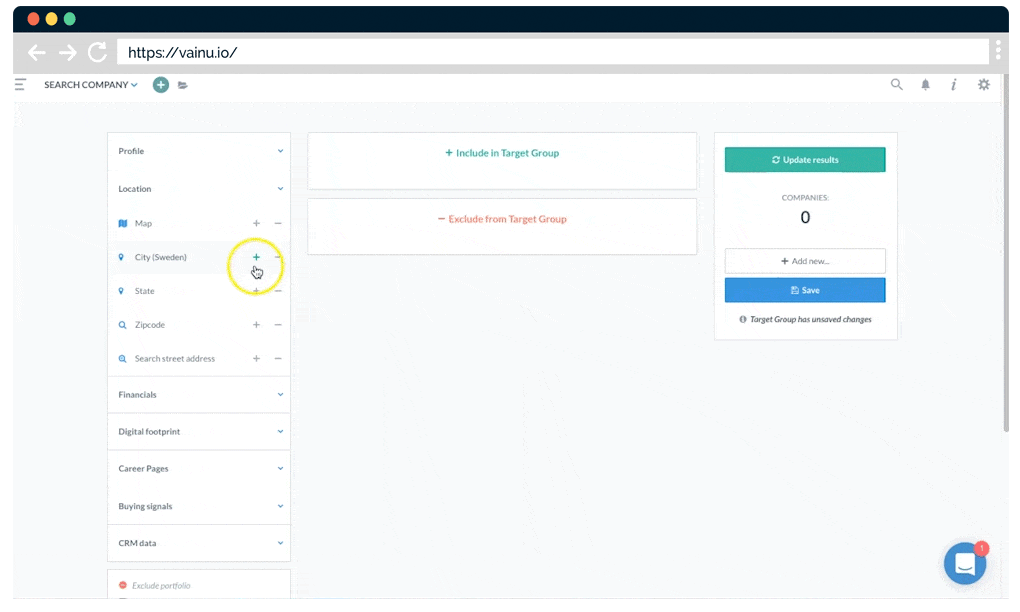Click minus to exclude Map filter
This screenshot has width=1020, height=612.
tap(278, 223)
